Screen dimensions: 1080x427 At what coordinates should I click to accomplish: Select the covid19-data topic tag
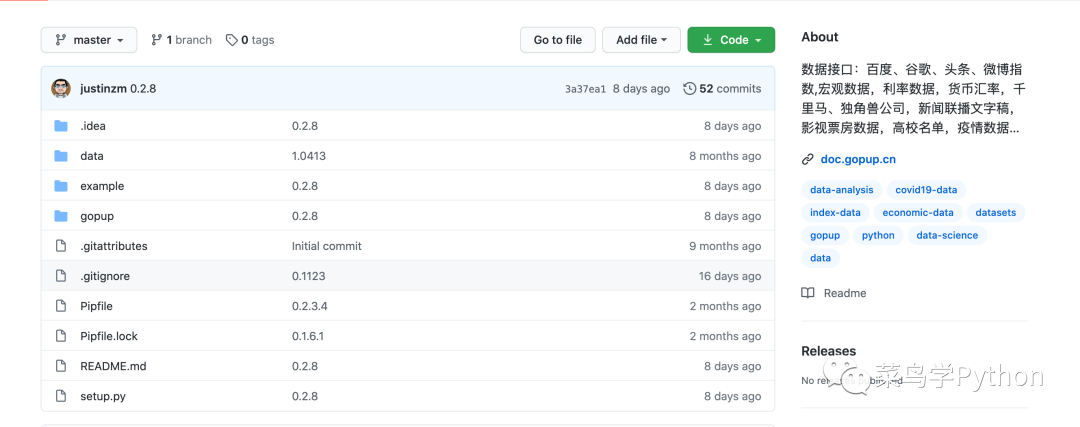(x=925, y=190)
